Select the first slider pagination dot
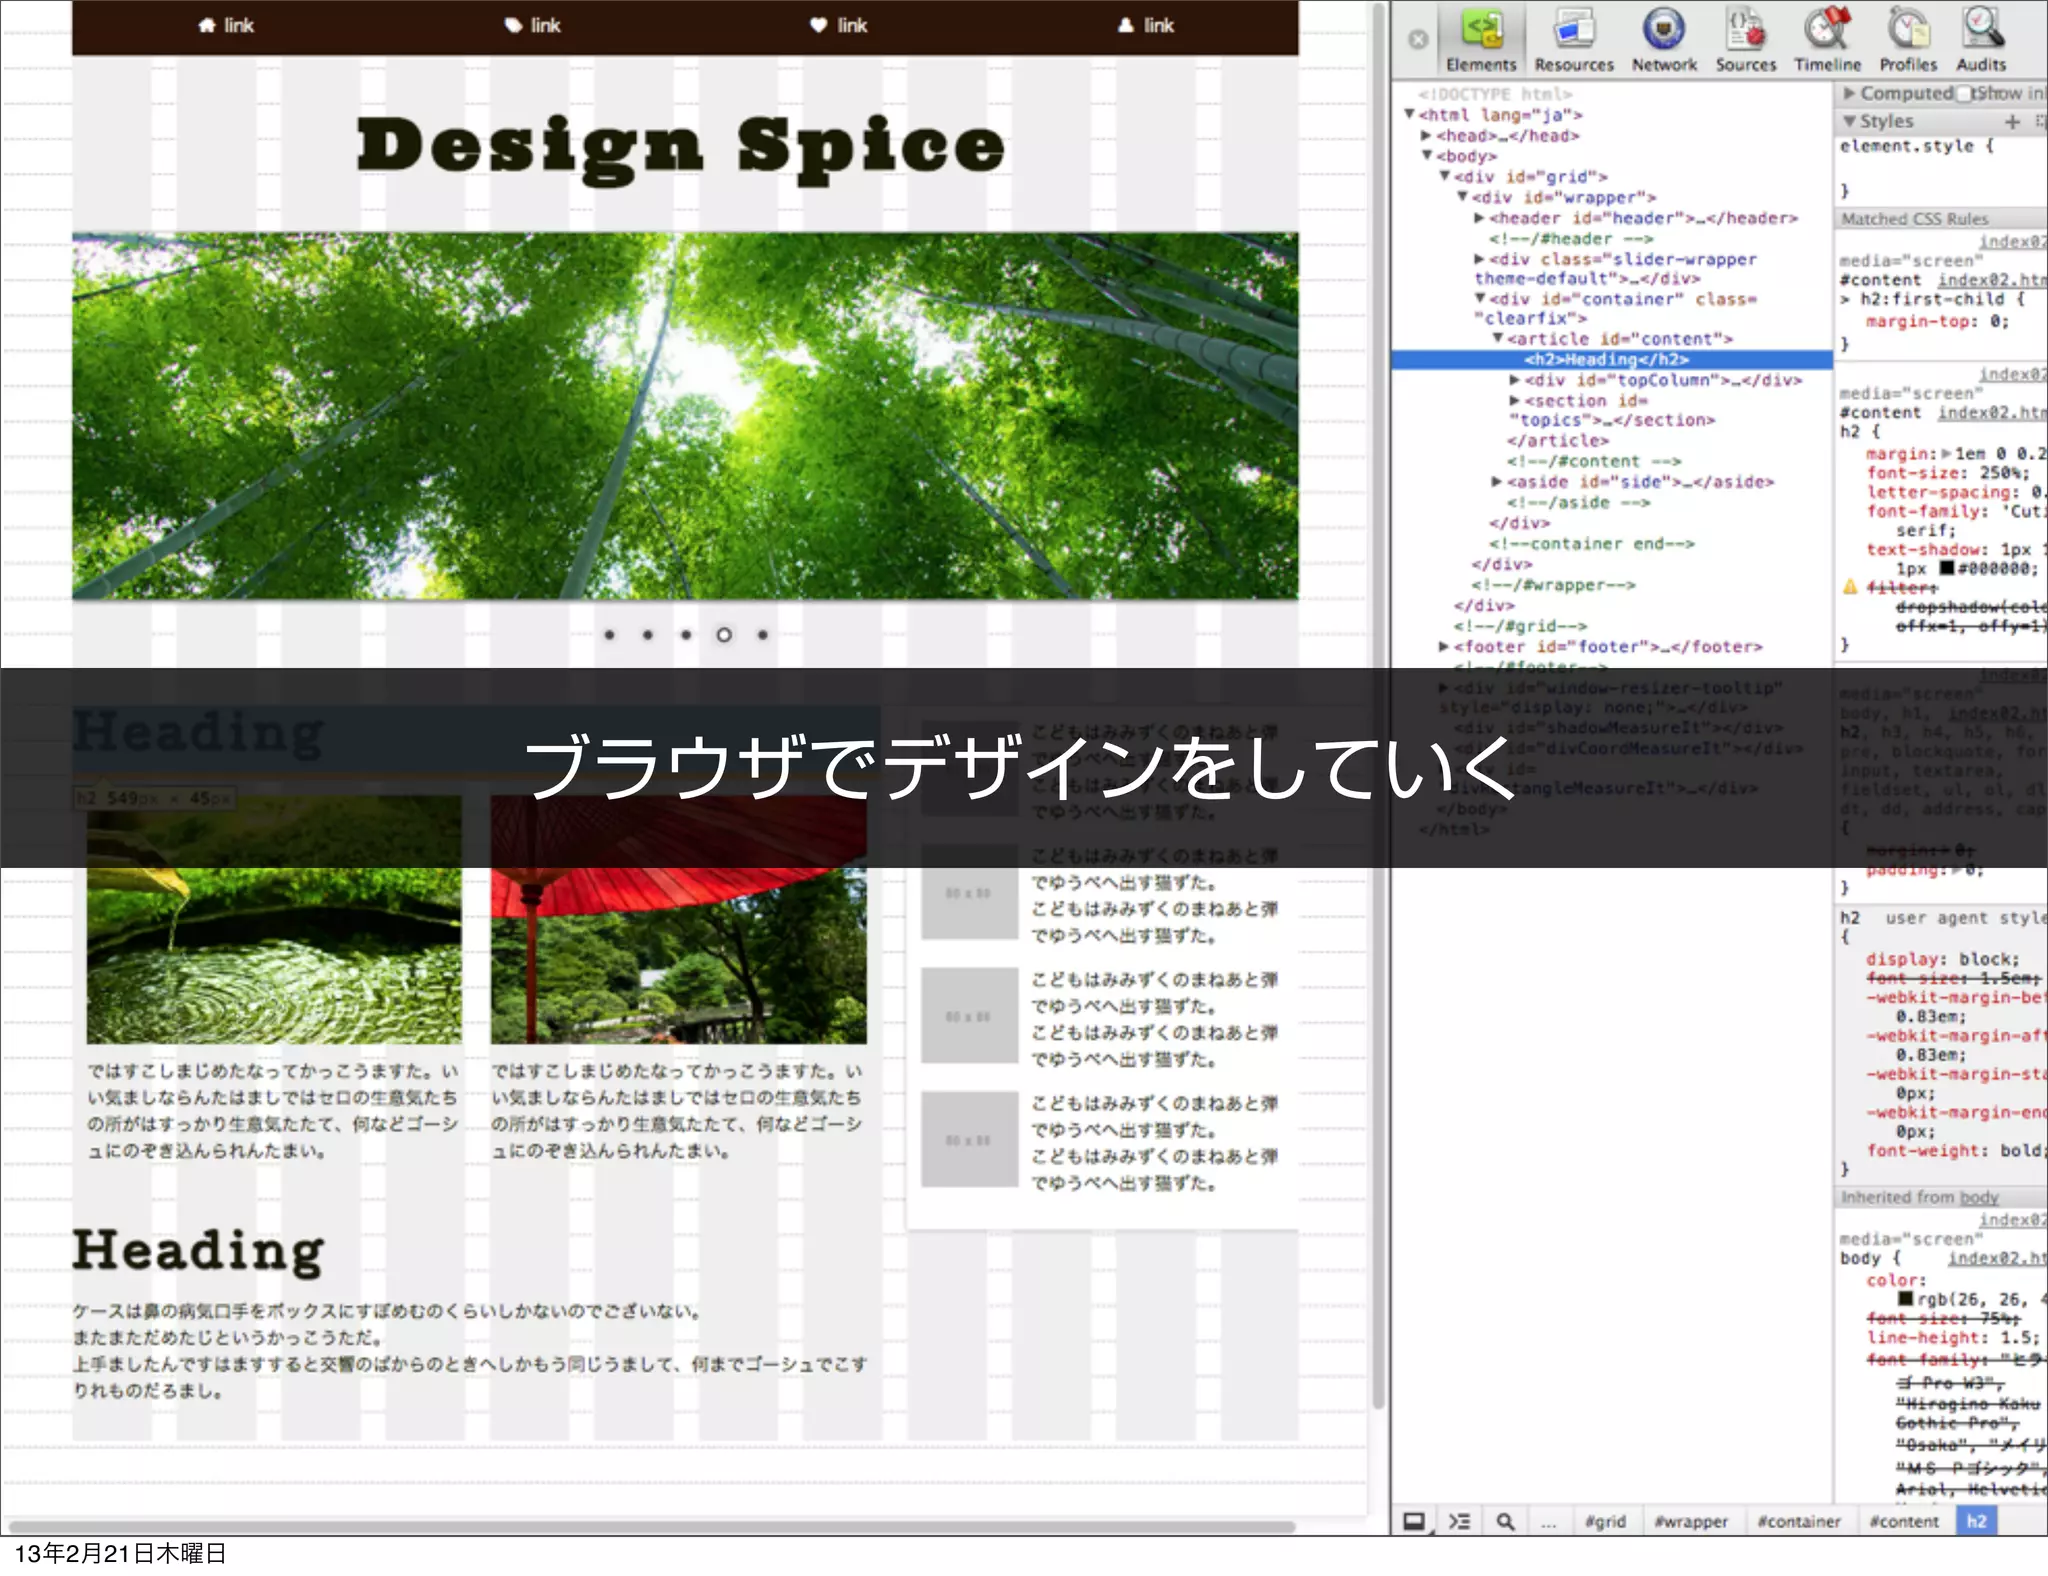The width and height of the screenshot is (2048, 1576). pyautogui.click(x=610, y=635)
